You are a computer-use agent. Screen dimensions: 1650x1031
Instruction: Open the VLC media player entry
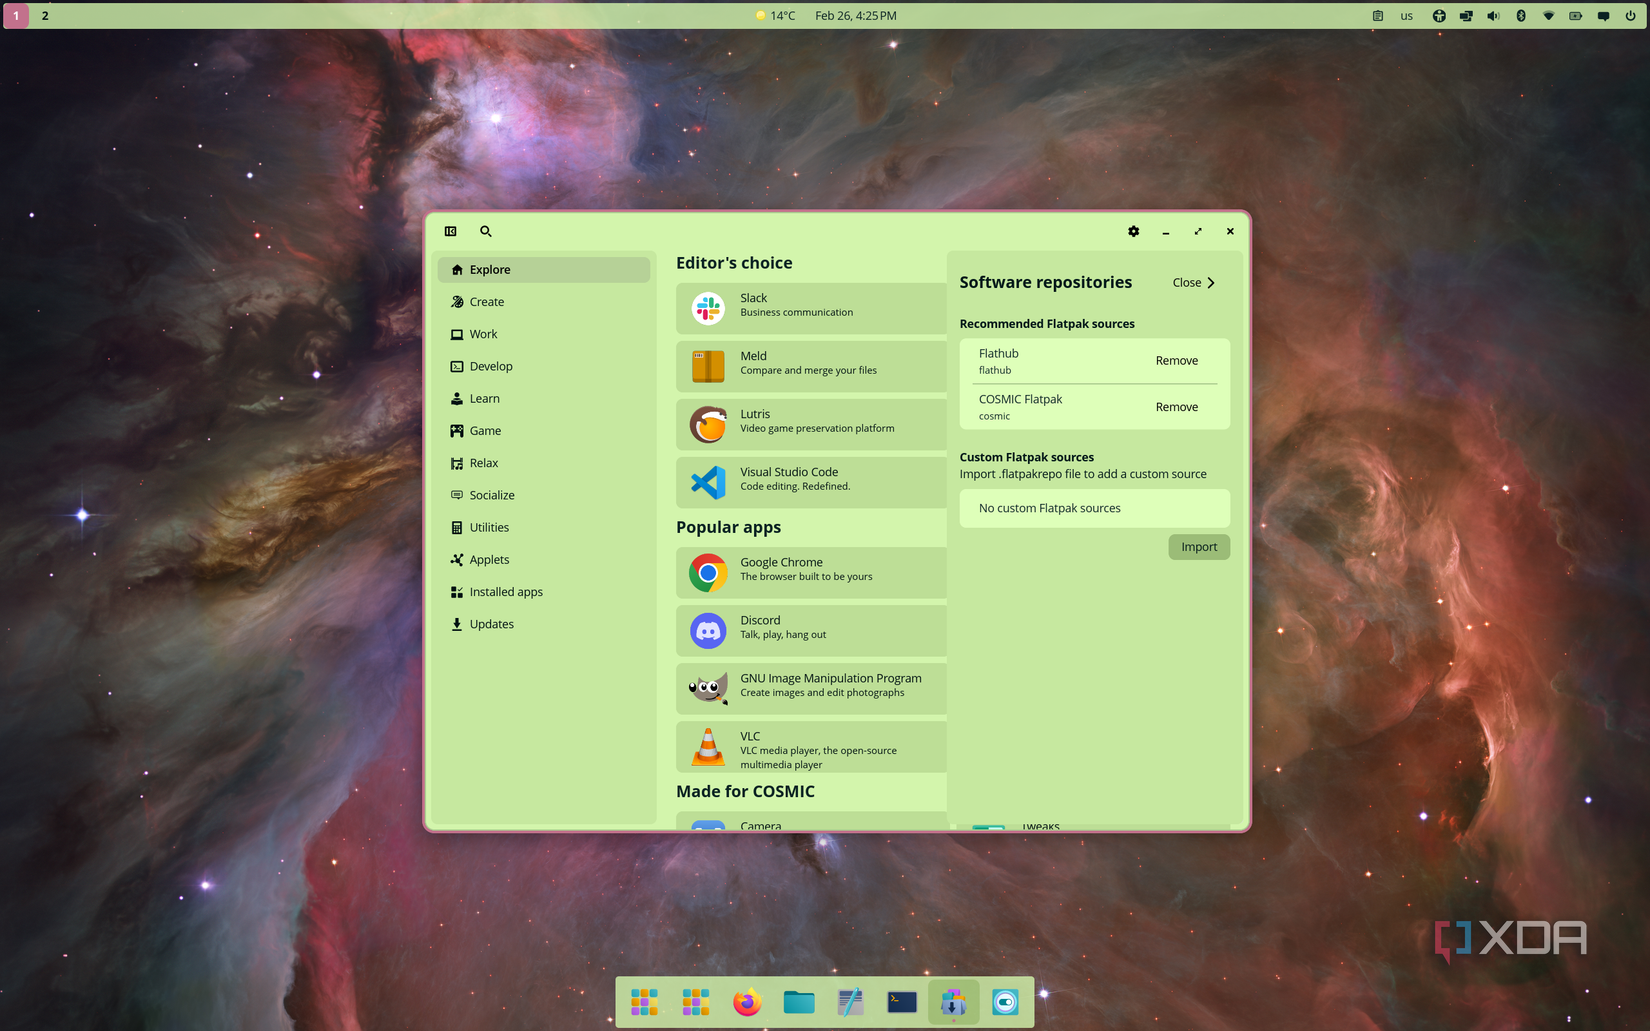(810, 748)
